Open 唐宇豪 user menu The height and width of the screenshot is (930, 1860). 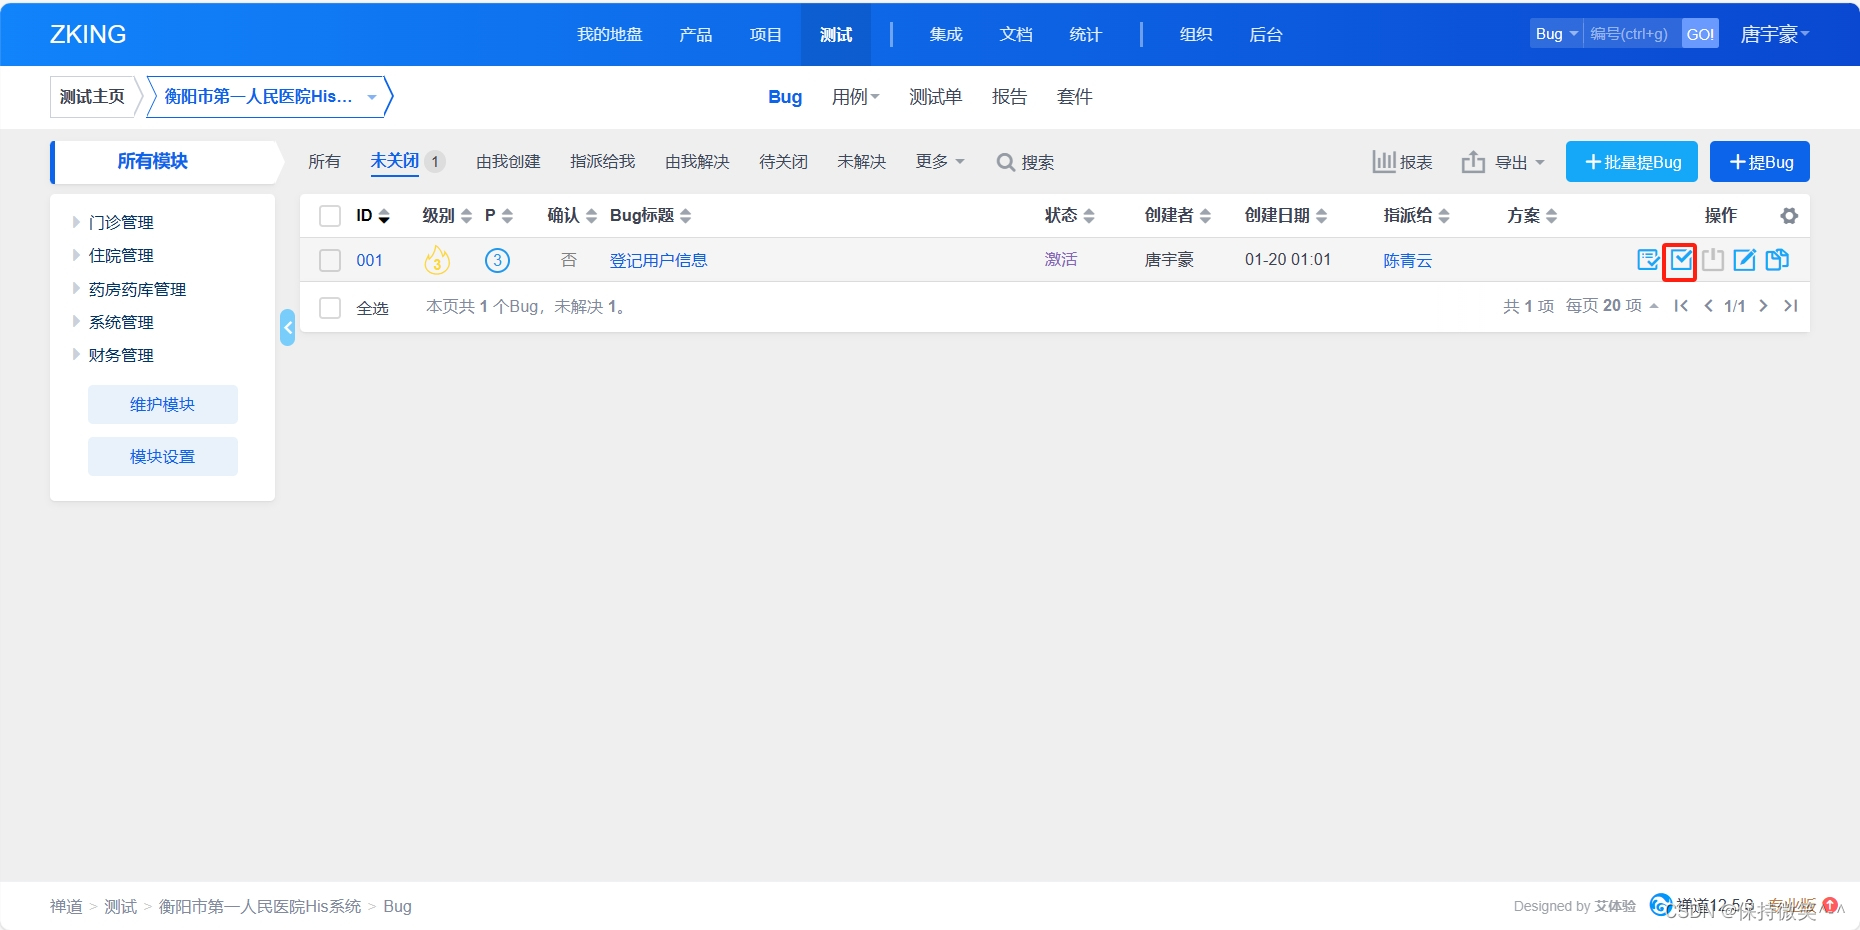[1775, 34]
